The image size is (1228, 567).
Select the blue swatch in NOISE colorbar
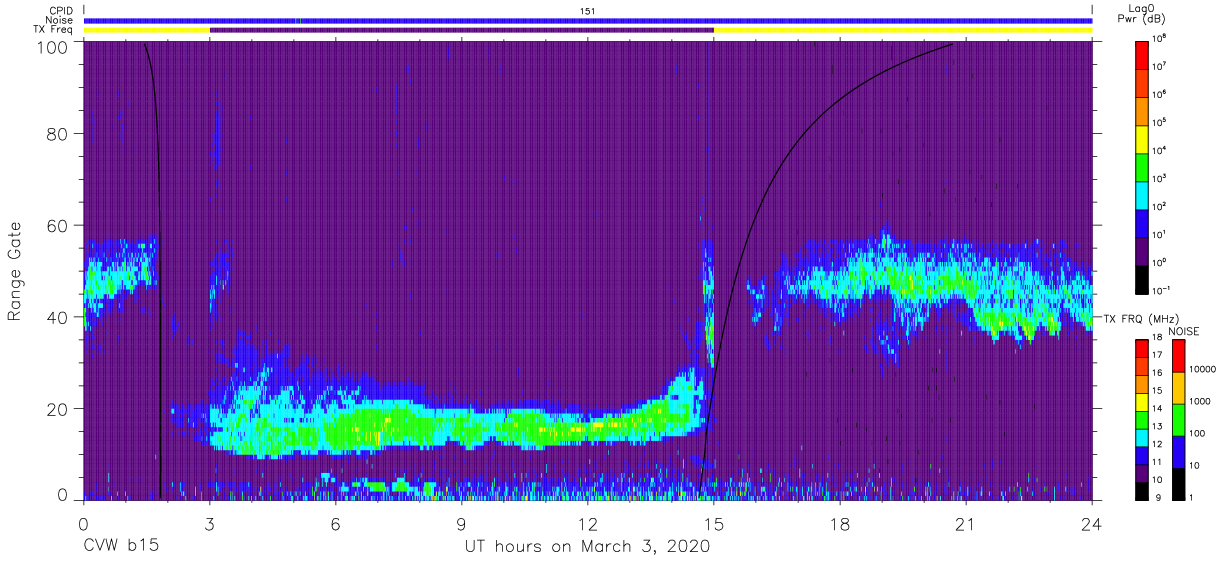coord(1177,451)
